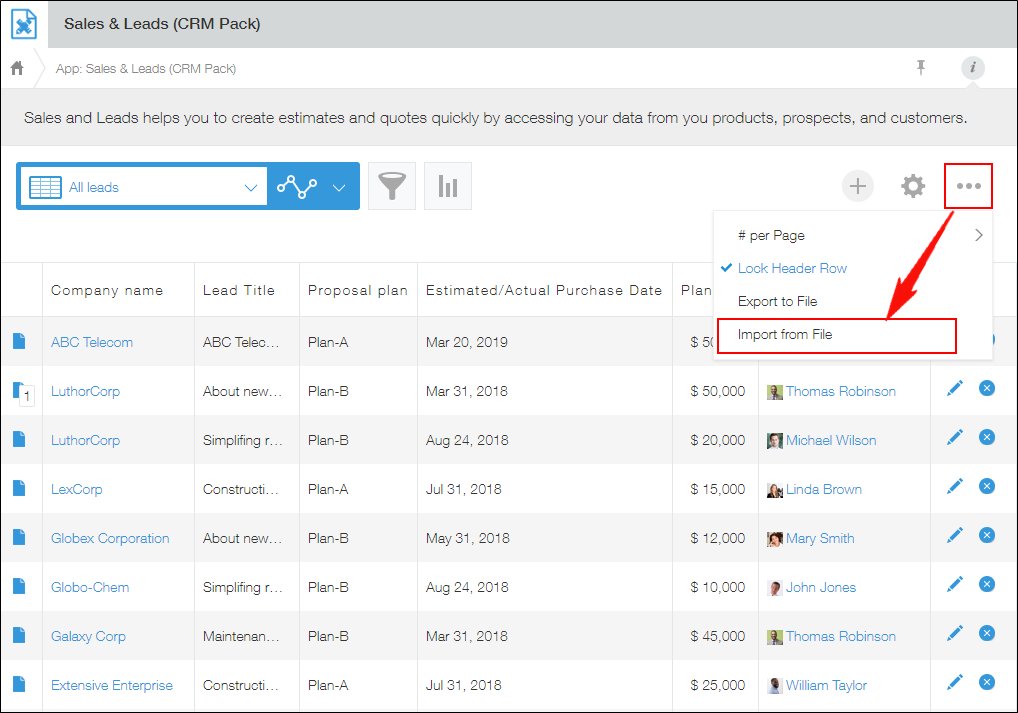
Task: Open the app information icon
Action: coord(972,68)
